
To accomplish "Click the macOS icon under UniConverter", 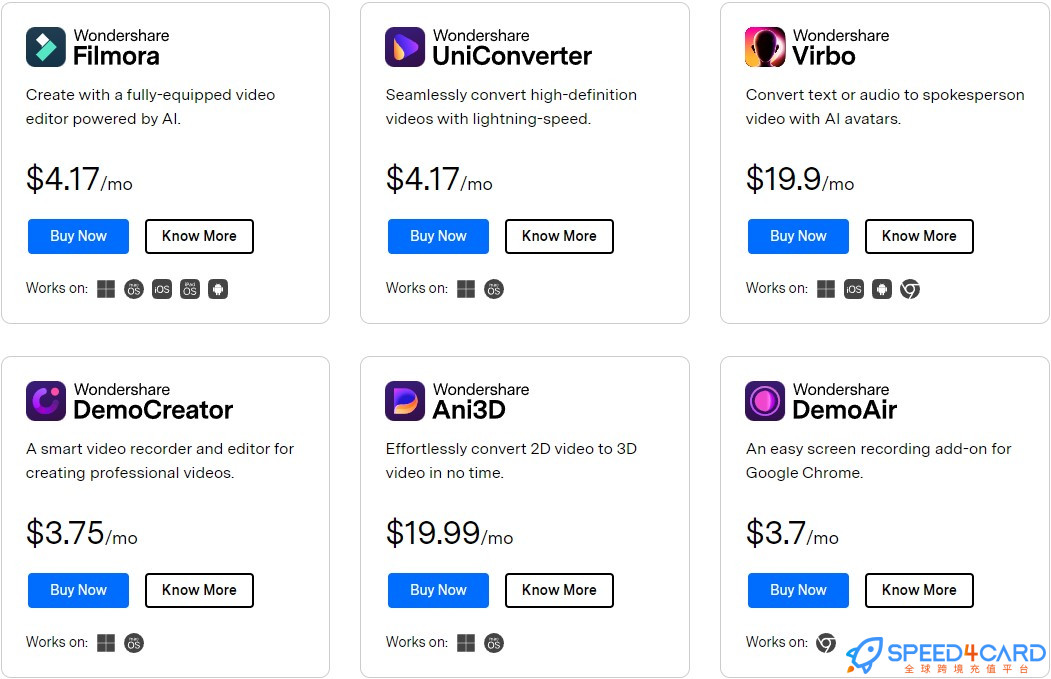I will pos(494,289).
